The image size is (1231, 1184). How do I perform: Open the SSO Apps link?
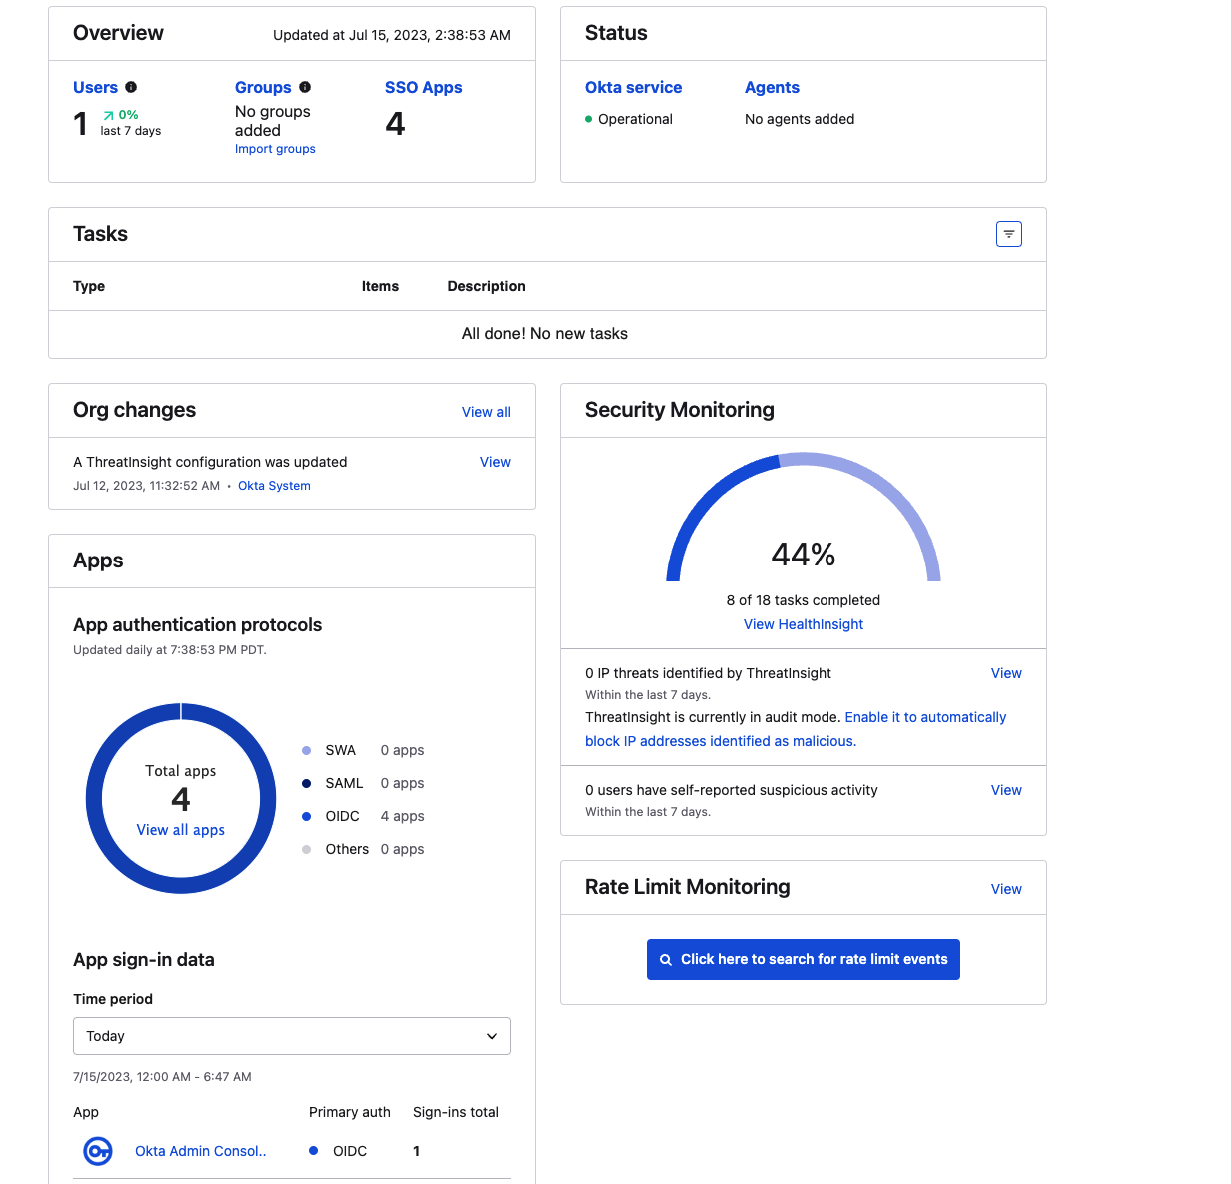[424, 87]
